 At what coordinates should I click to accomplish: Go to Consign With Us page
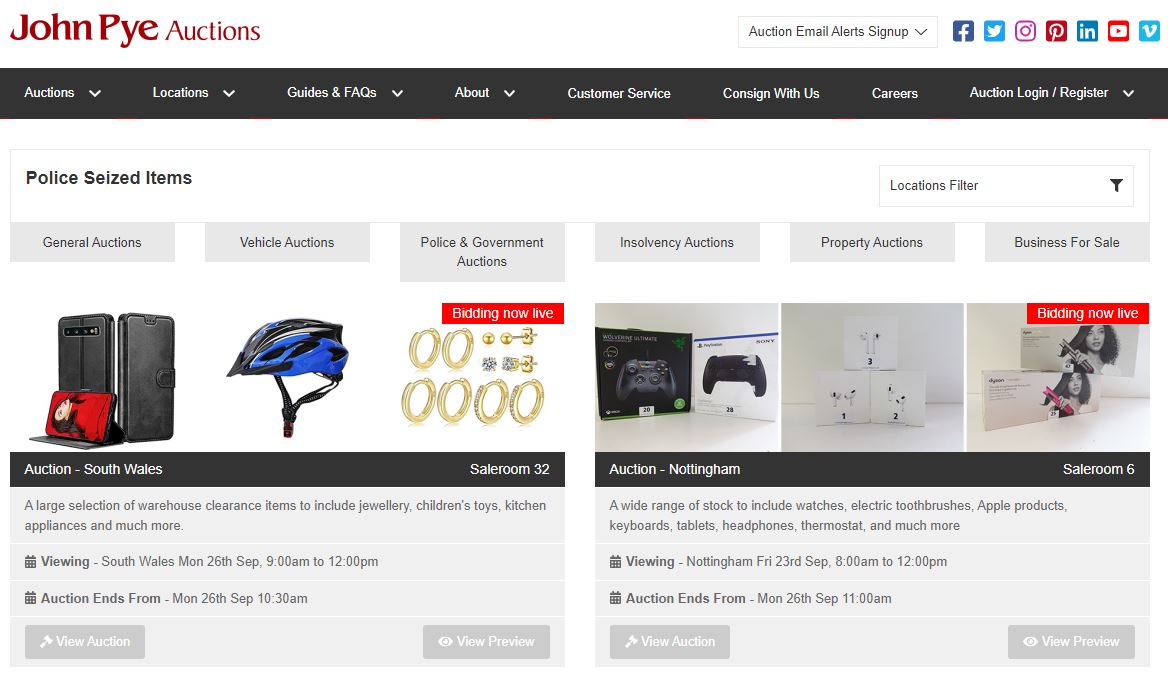[x=771, y=93]
